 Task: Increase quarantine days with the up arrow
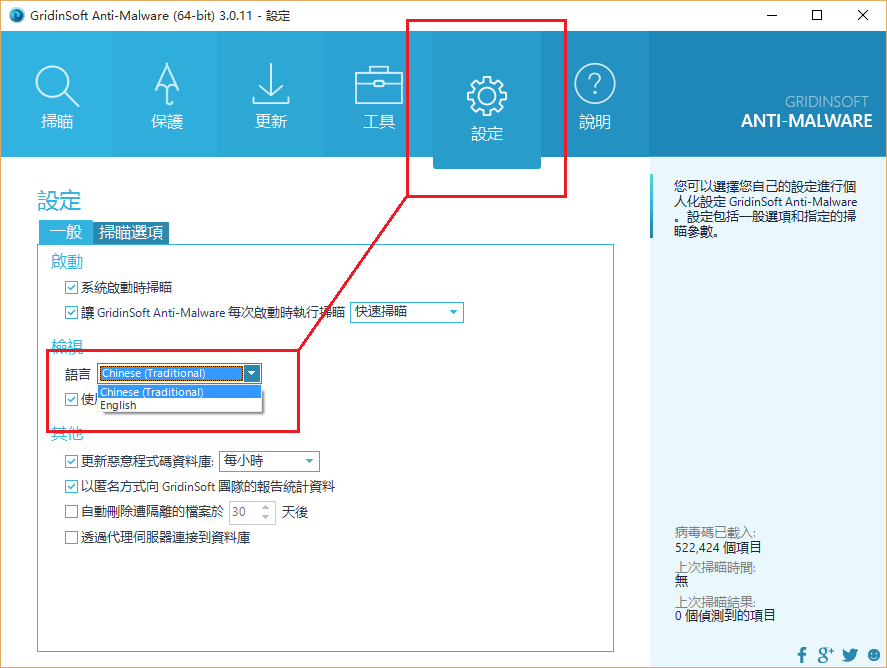(x=266, y=507)
